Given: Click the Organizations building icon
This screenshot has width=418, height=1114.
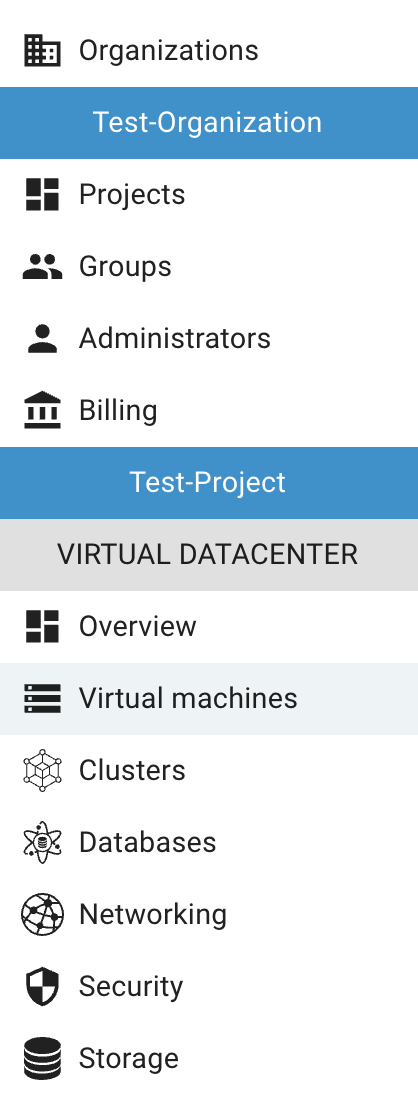Looking at the screenshot, I should pos(42,50).
